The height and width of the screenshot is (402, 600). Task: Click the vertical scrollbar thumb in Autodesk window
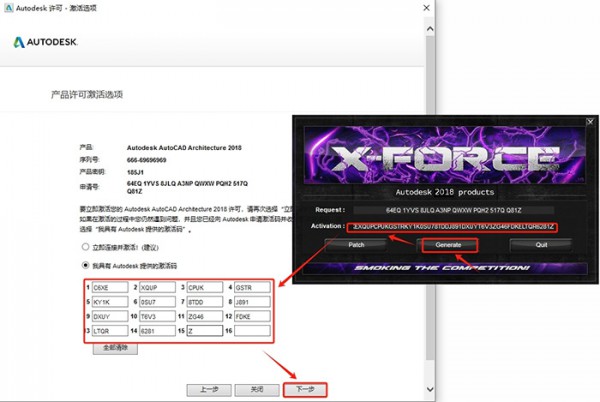click(430, 197)
